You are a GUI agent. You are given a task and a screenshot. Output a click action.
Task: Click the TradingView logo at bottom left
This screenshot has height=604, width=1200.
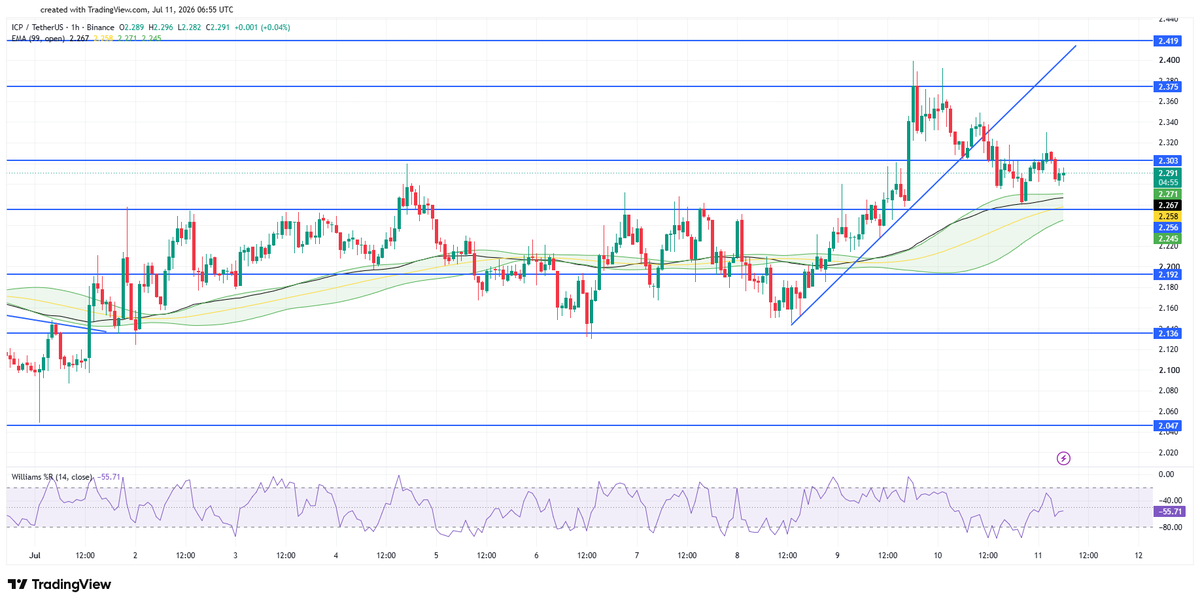pos(59,584)
